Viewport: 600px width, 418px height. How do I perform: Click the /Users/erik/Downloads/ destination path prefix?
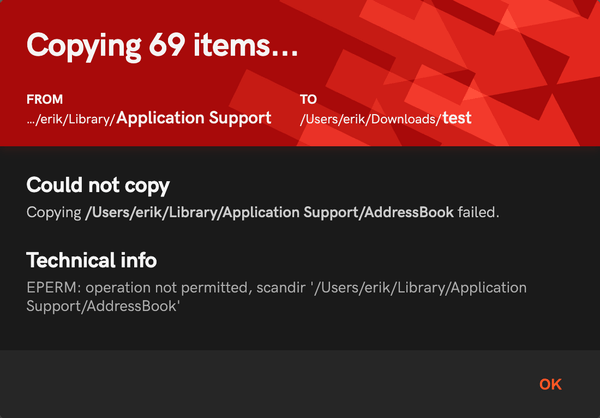pos(371,119)
